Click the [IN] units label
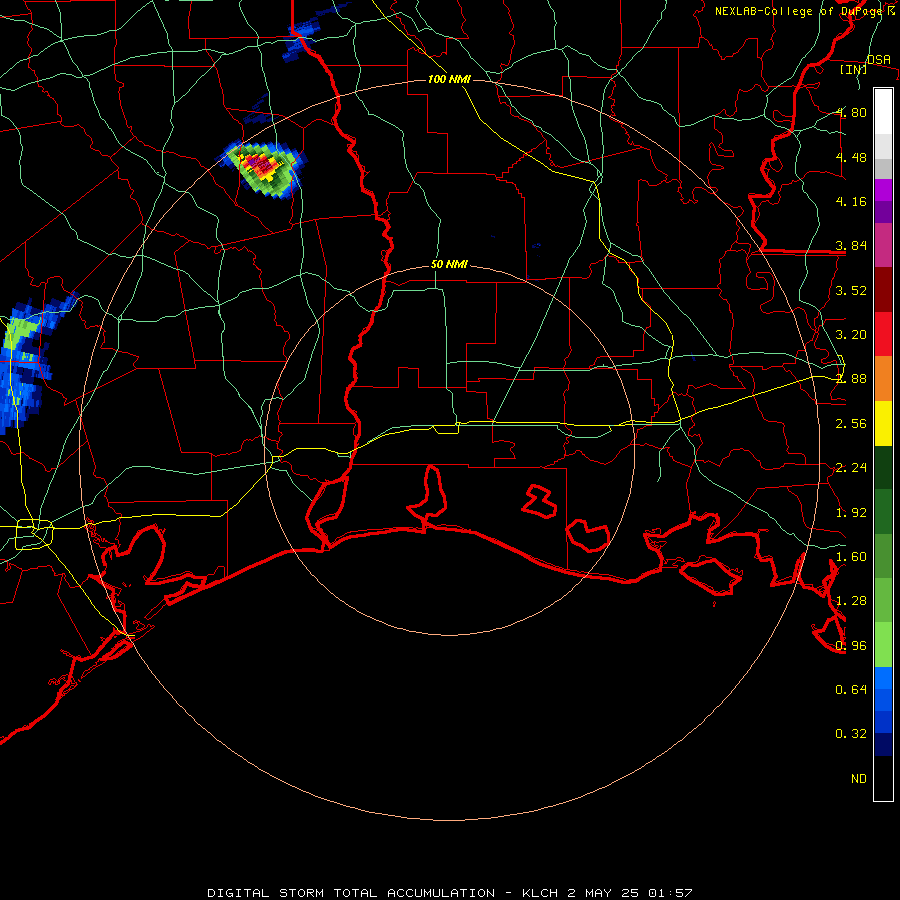The width and height of the screenshot is (900, 900). (x=854, y=69)
